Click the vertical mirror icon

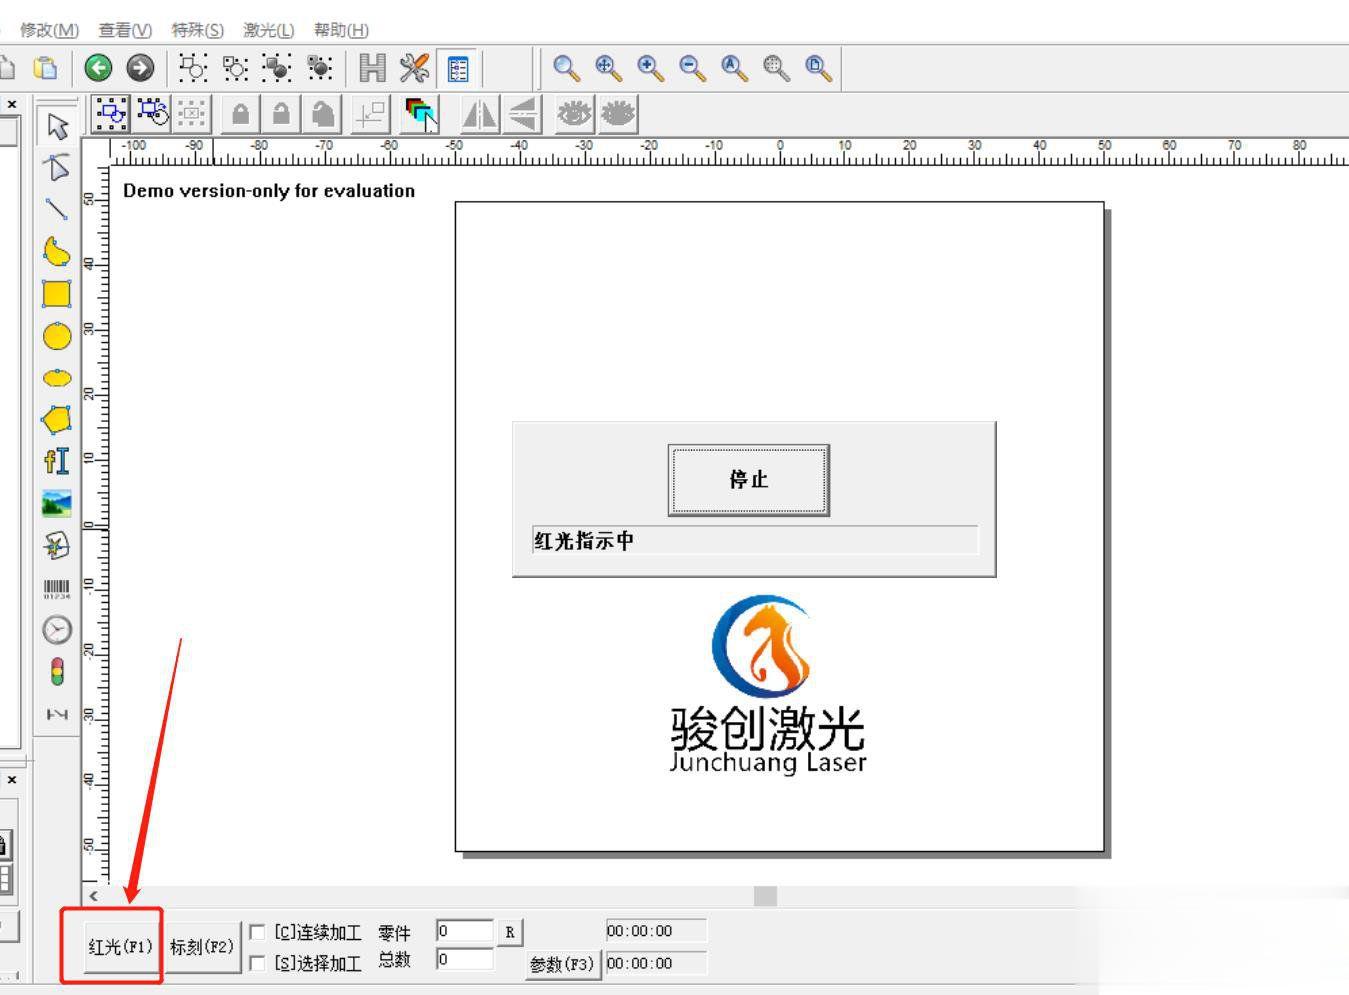pos(522,114)
